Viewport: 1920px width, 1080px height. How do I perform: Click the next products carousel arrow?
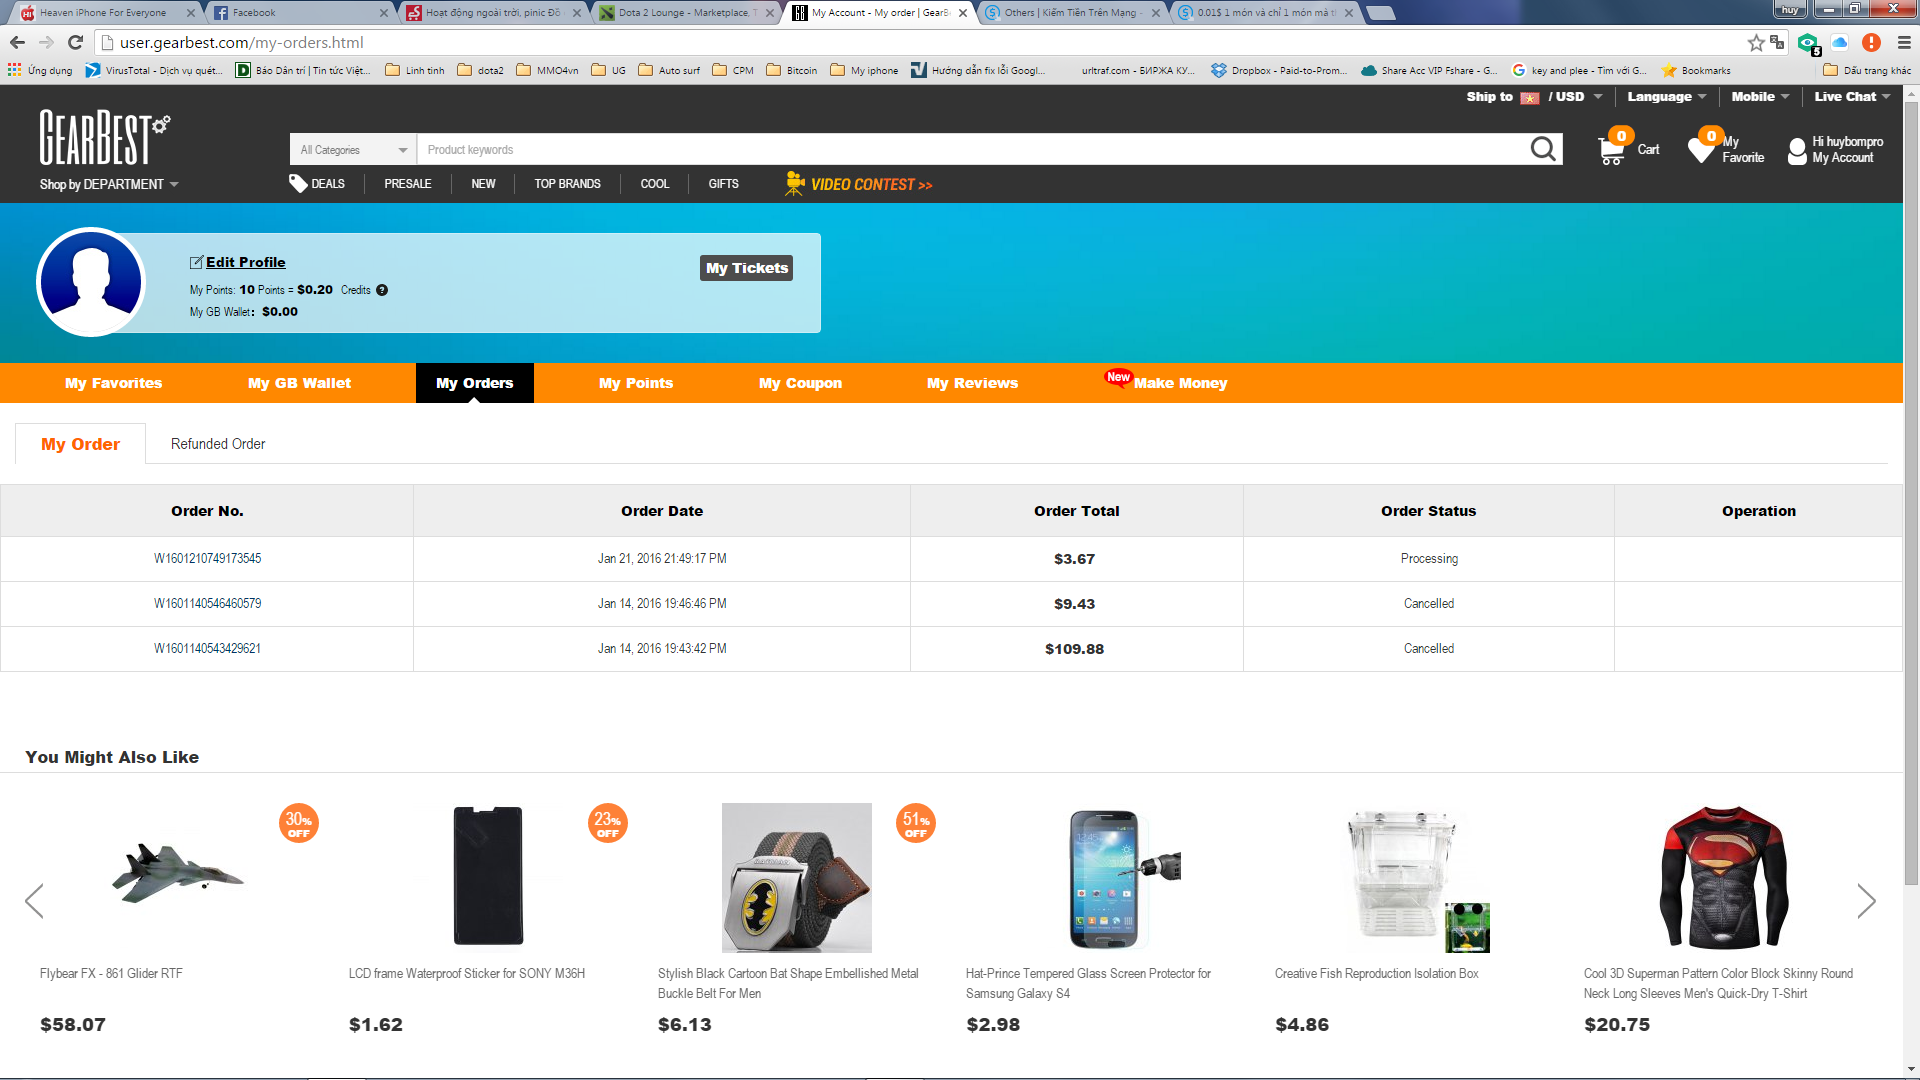(1866, 901)
